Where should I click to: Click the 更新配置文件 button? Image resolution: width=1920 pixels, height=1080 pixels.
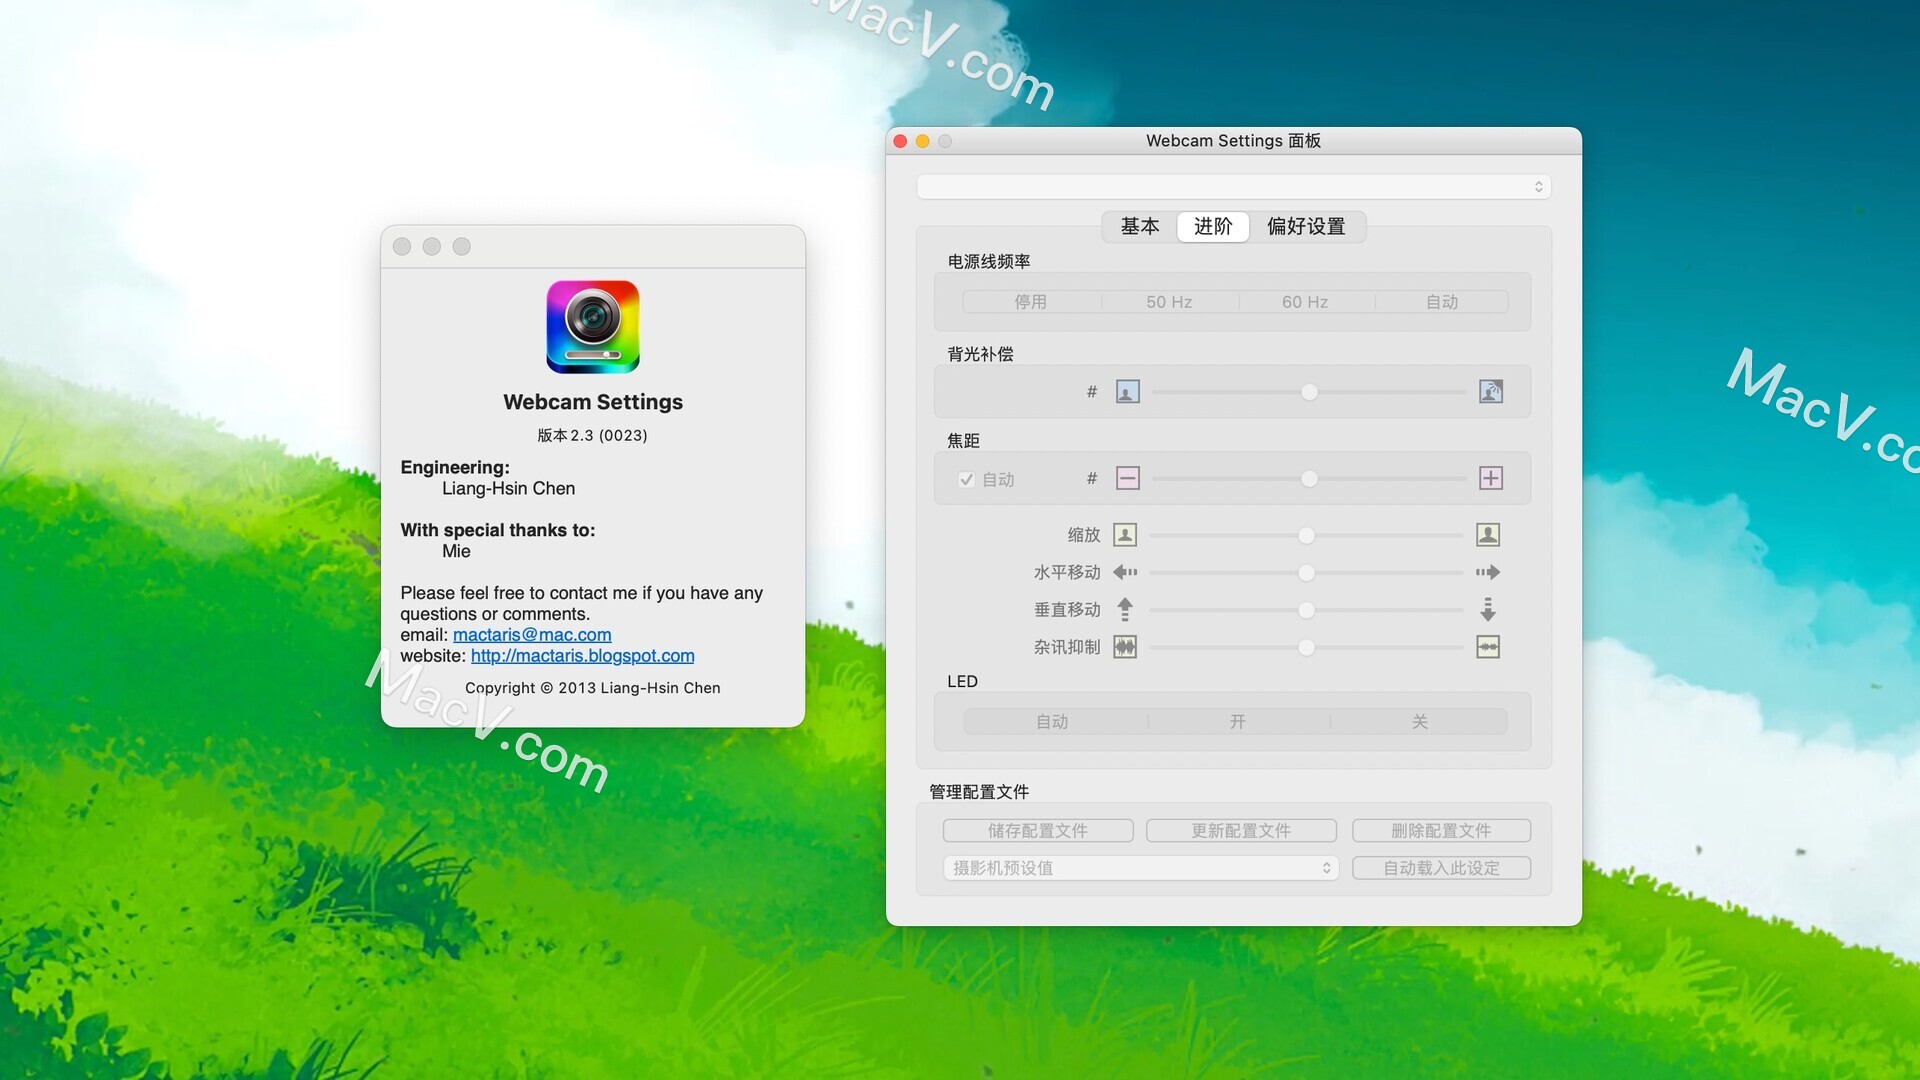1241,831
